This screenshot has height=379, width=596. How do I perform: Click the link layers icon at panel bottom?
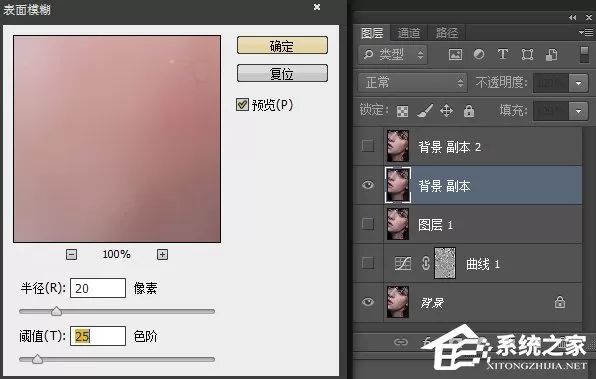click(x=401, y=342)
